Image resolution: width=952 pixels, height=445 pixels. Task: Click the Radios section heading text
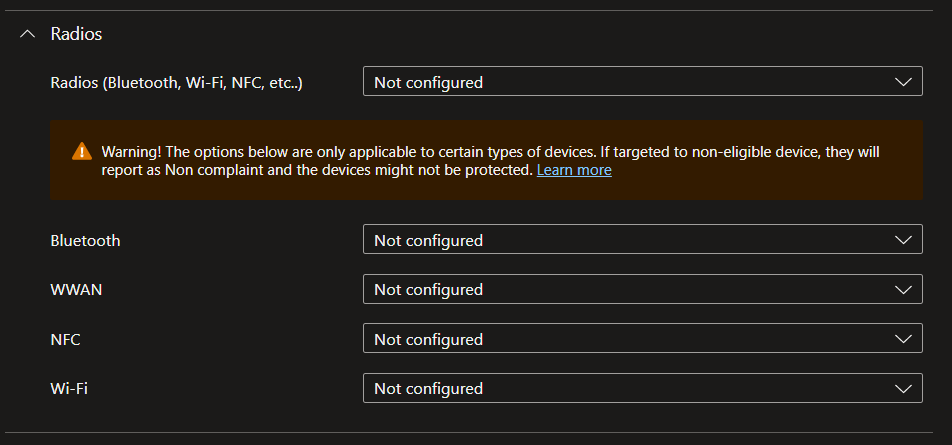(76, 34)
